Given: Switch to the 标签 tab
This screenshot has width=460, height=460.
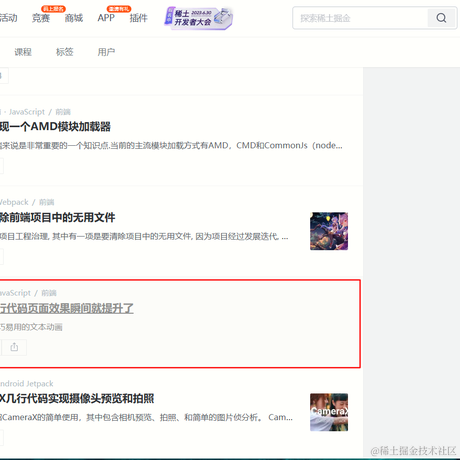Looking at the screenshot, I should click(x=64, y=52).
